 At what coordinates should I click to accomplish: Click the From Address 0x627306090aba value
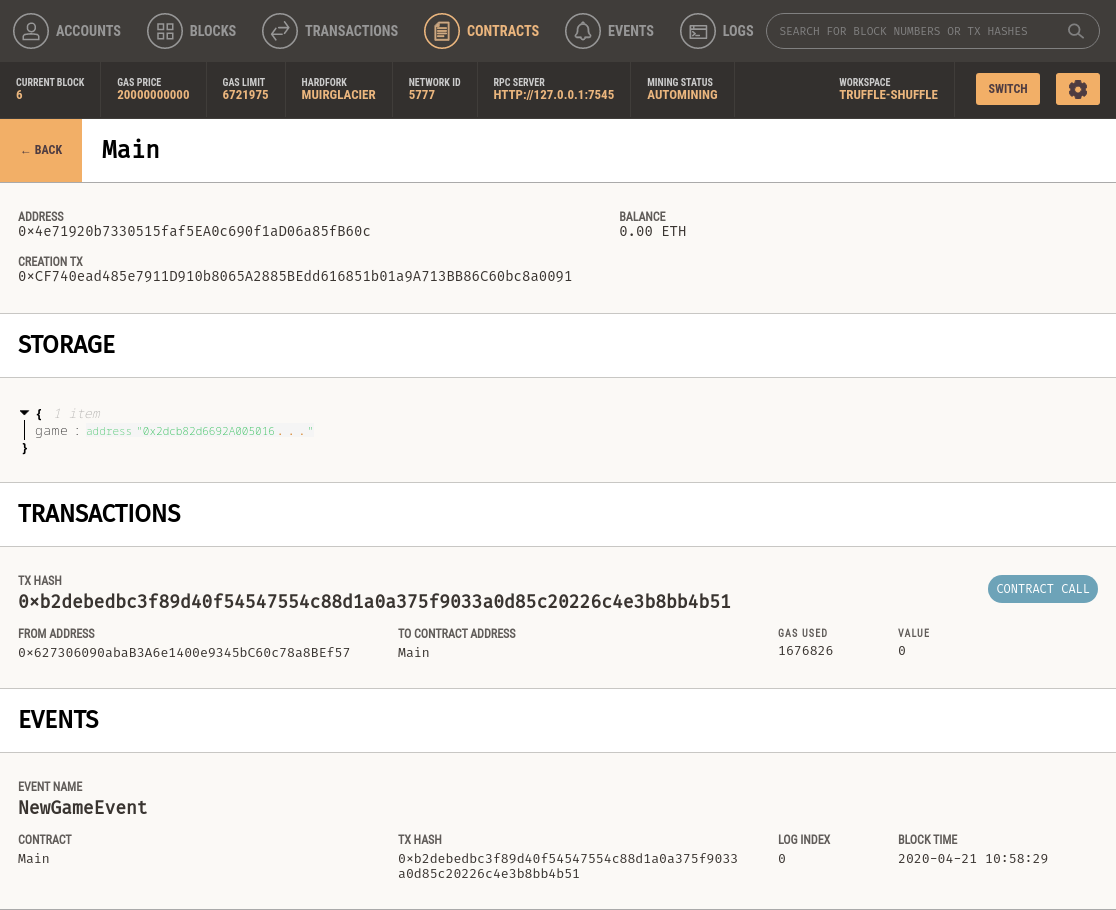[184, 652]
